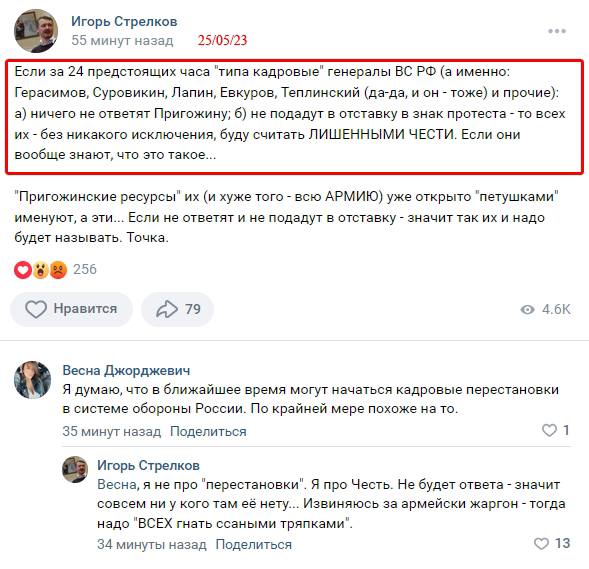Click the red heart reaction icon
The height and width of the screenshot is (569, 589).
coord(23,270)
